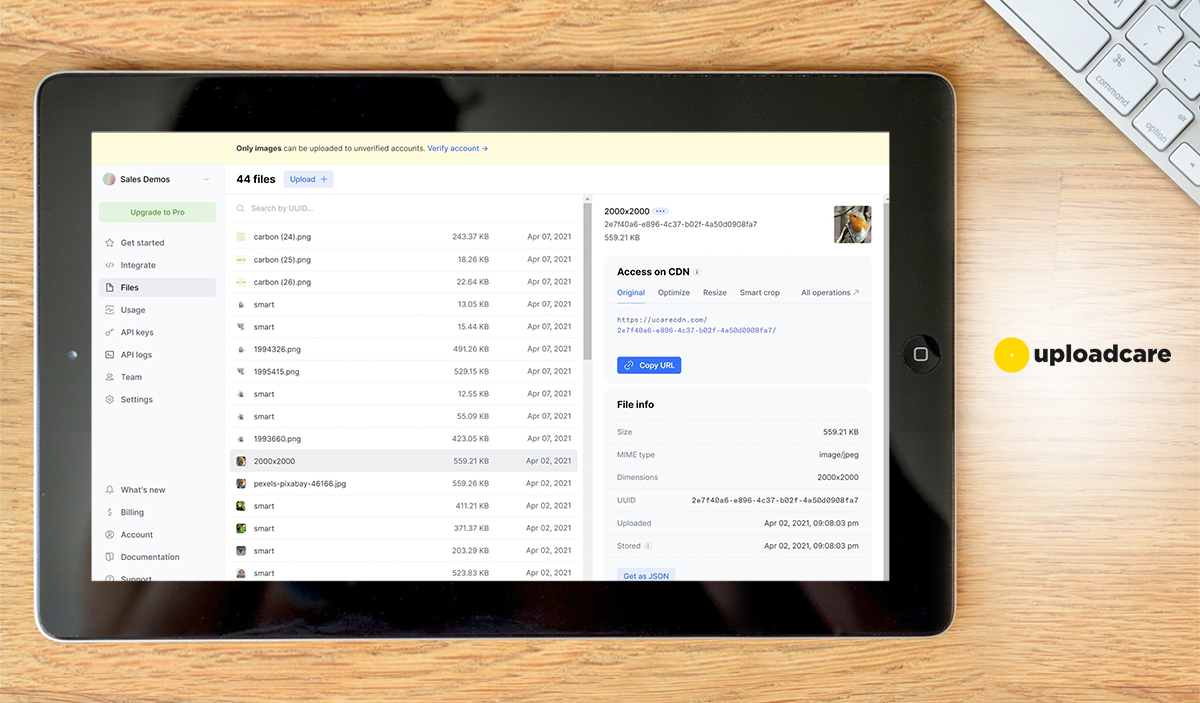Click the Upload button beside 44 files
This screenshot has width=1200, height=703.
point(308,180)
